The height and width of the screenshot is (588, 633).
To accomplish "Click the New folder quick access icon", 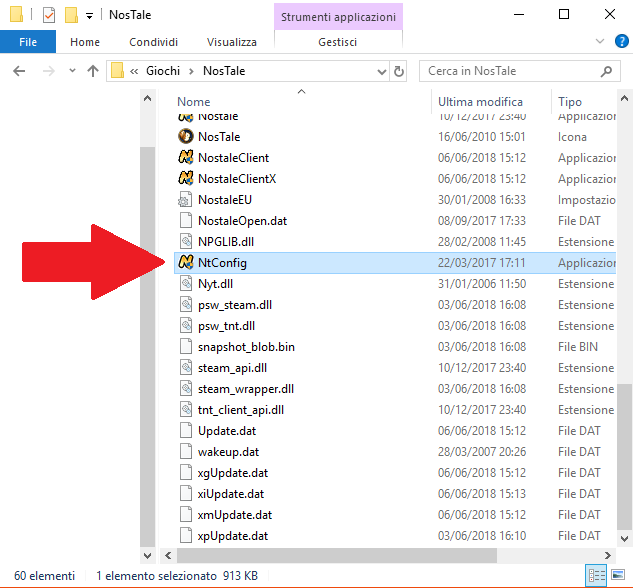I will (71, 15).
